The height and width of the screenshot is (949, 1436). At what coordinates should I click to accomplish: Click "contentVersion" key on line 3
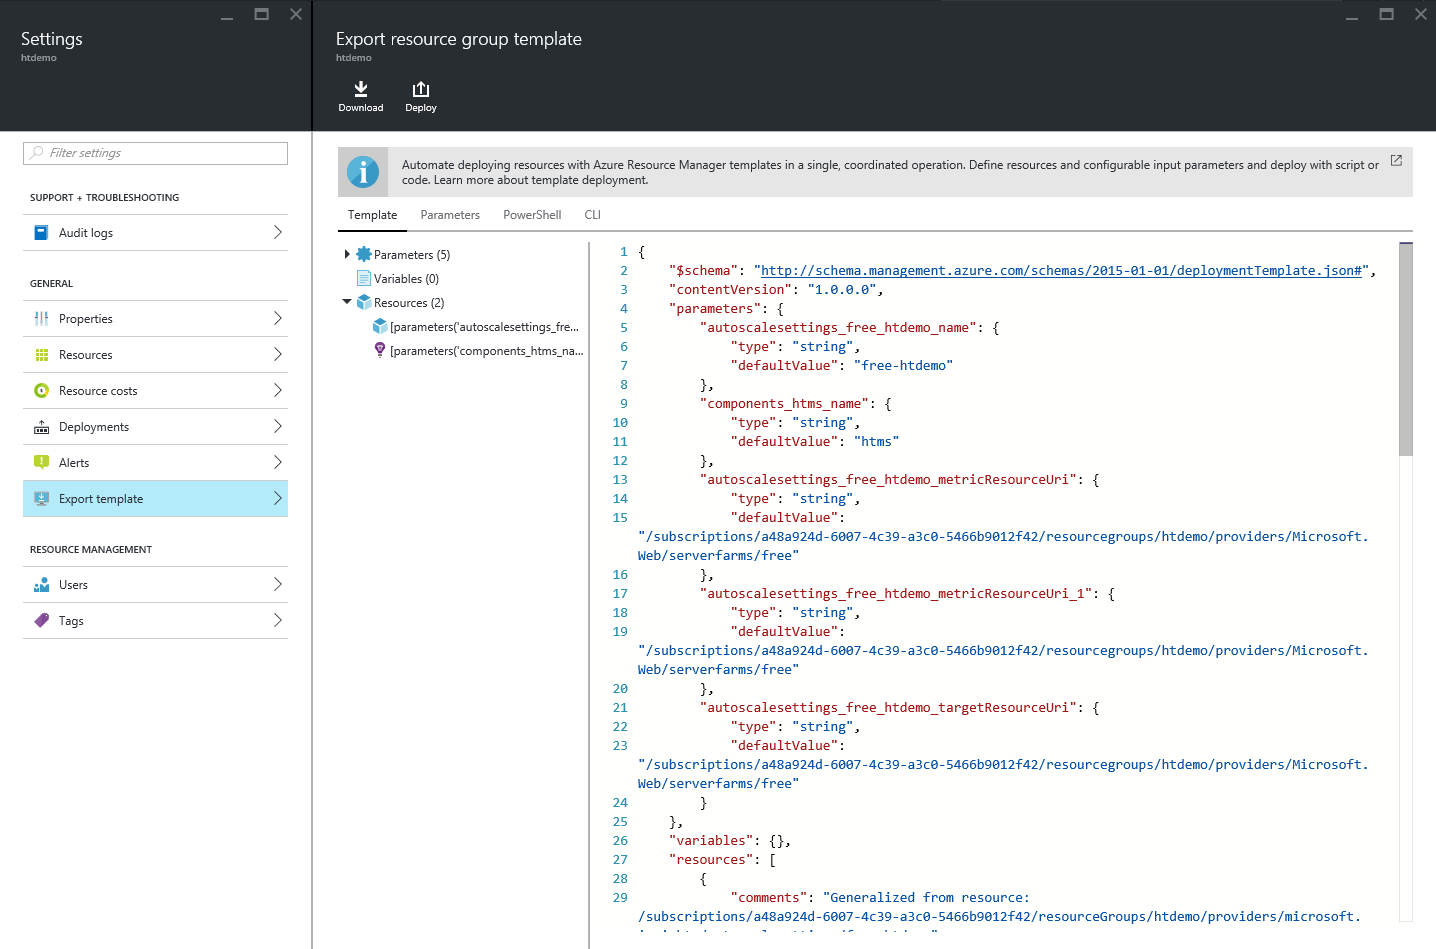pyautogui.click(x=730, y=290)
